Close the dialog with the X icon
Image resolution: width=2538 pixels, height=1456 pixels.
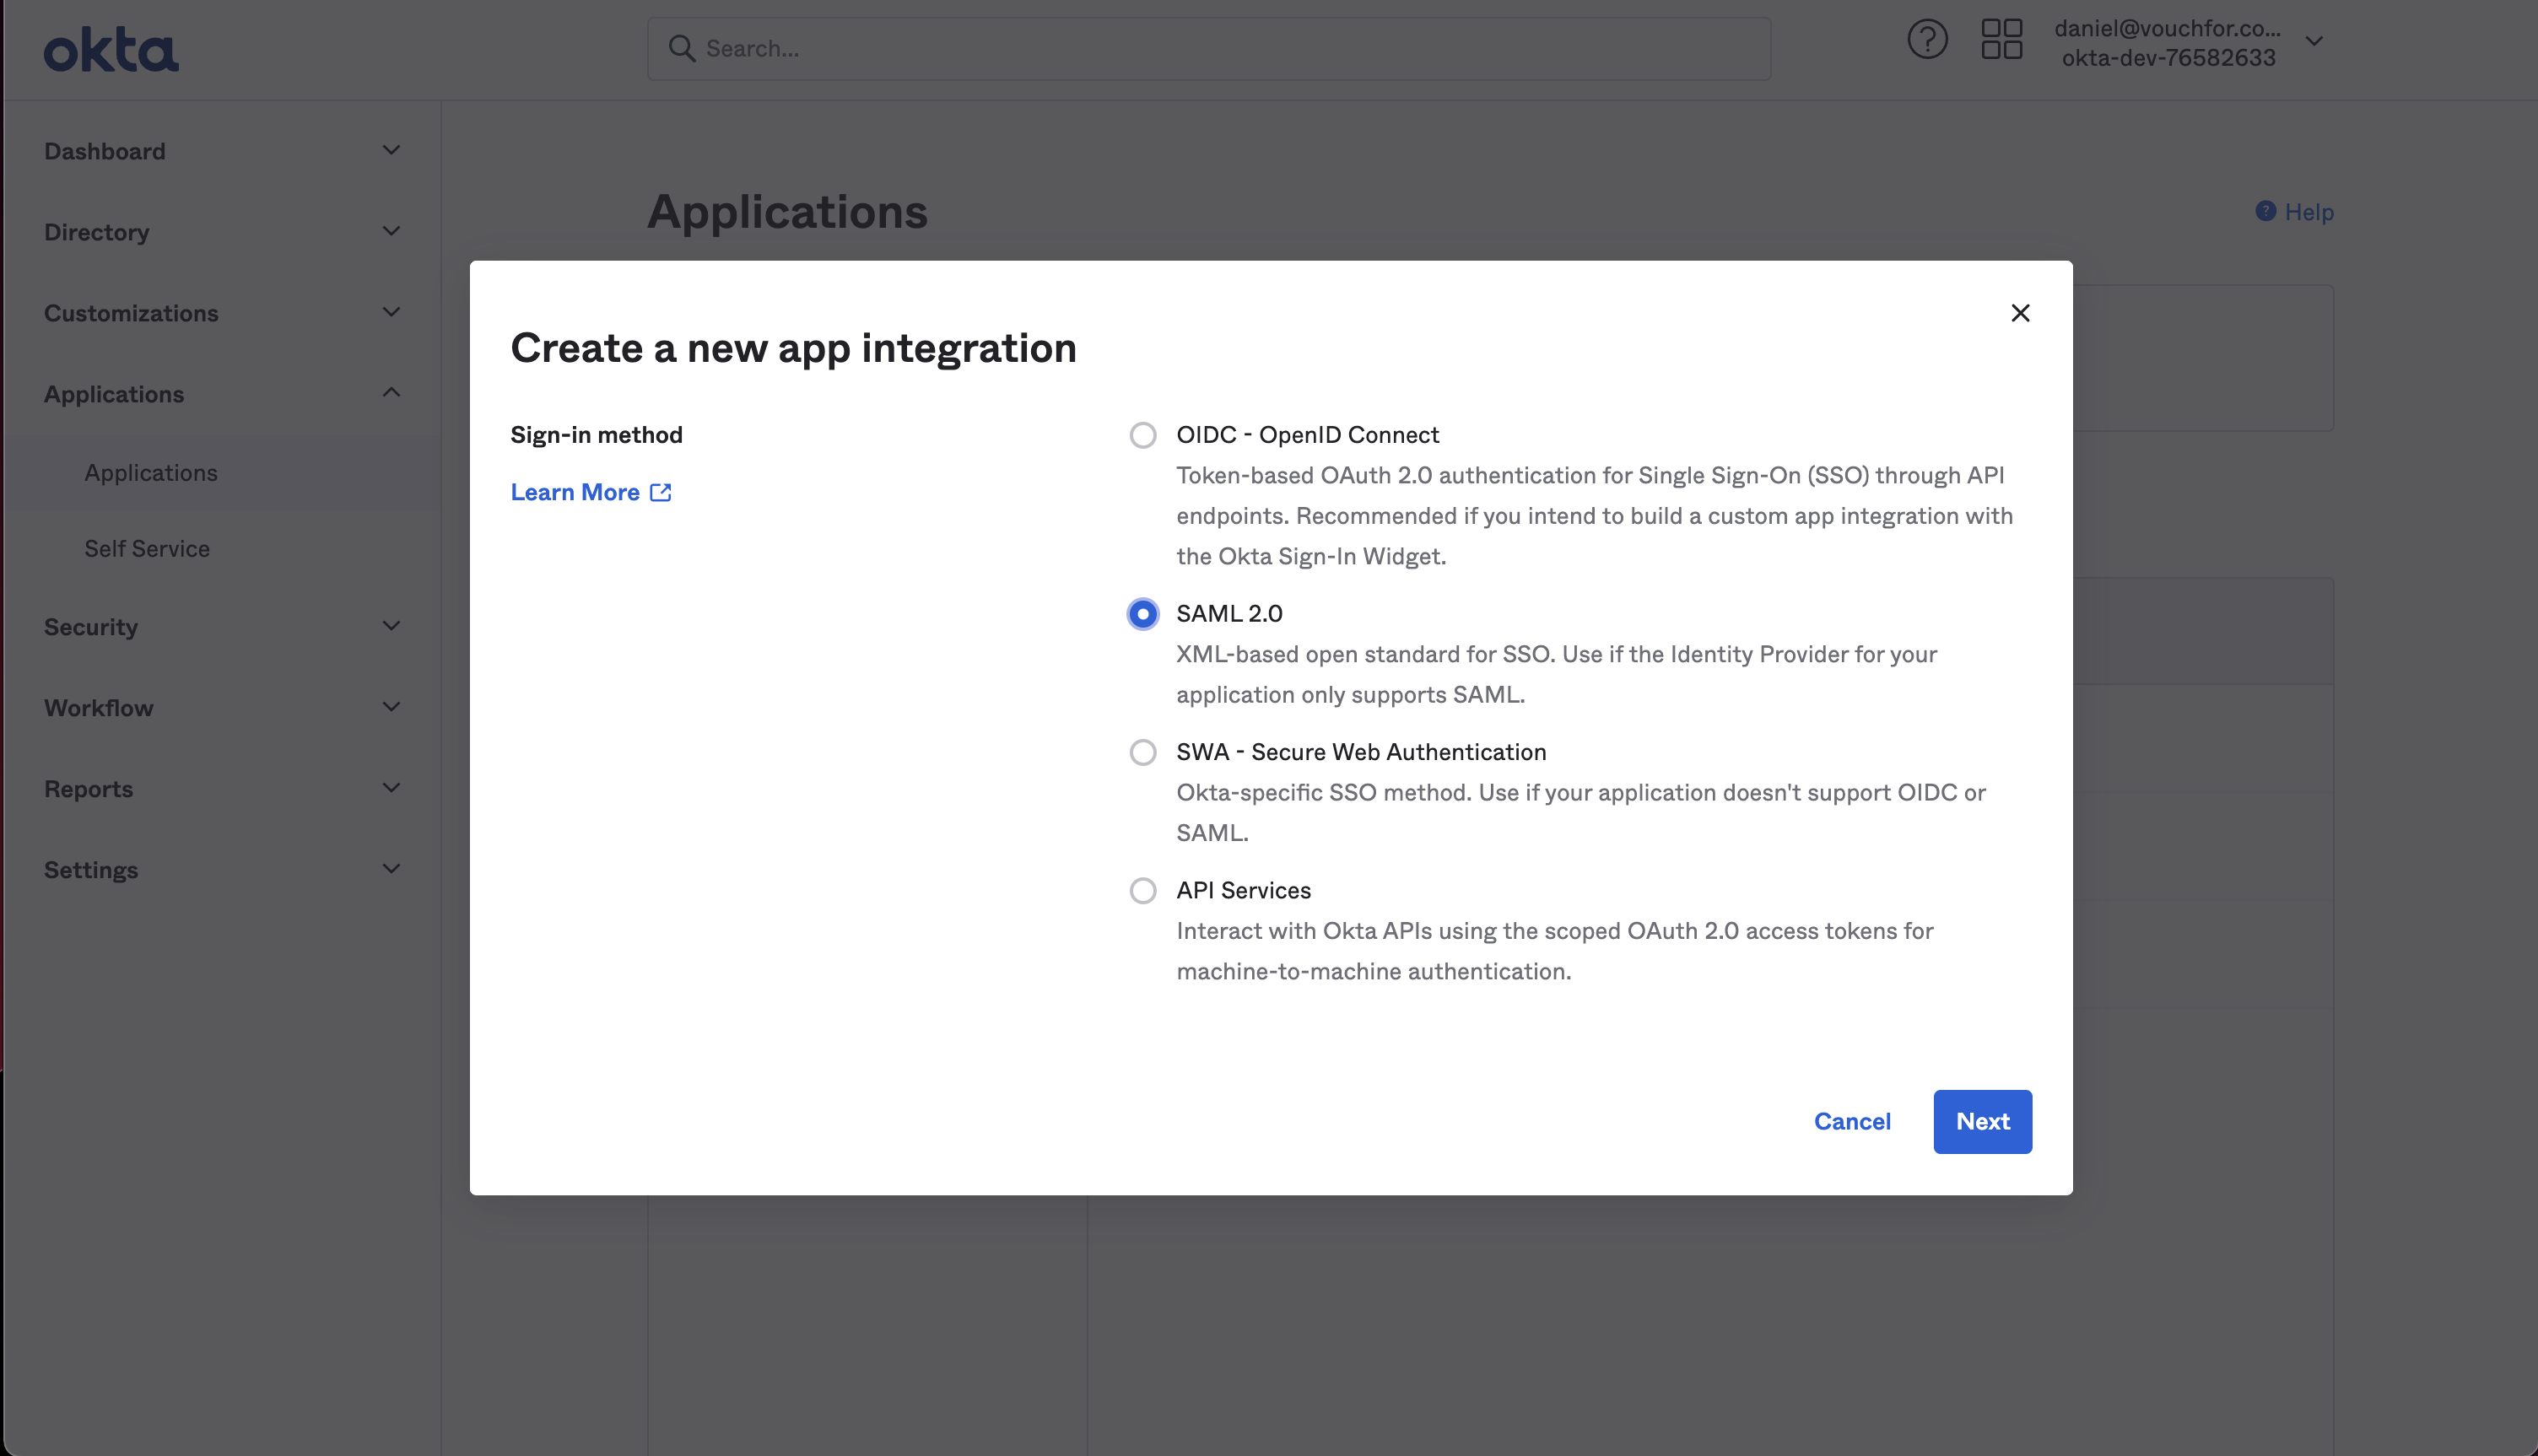click(2020, 313)
